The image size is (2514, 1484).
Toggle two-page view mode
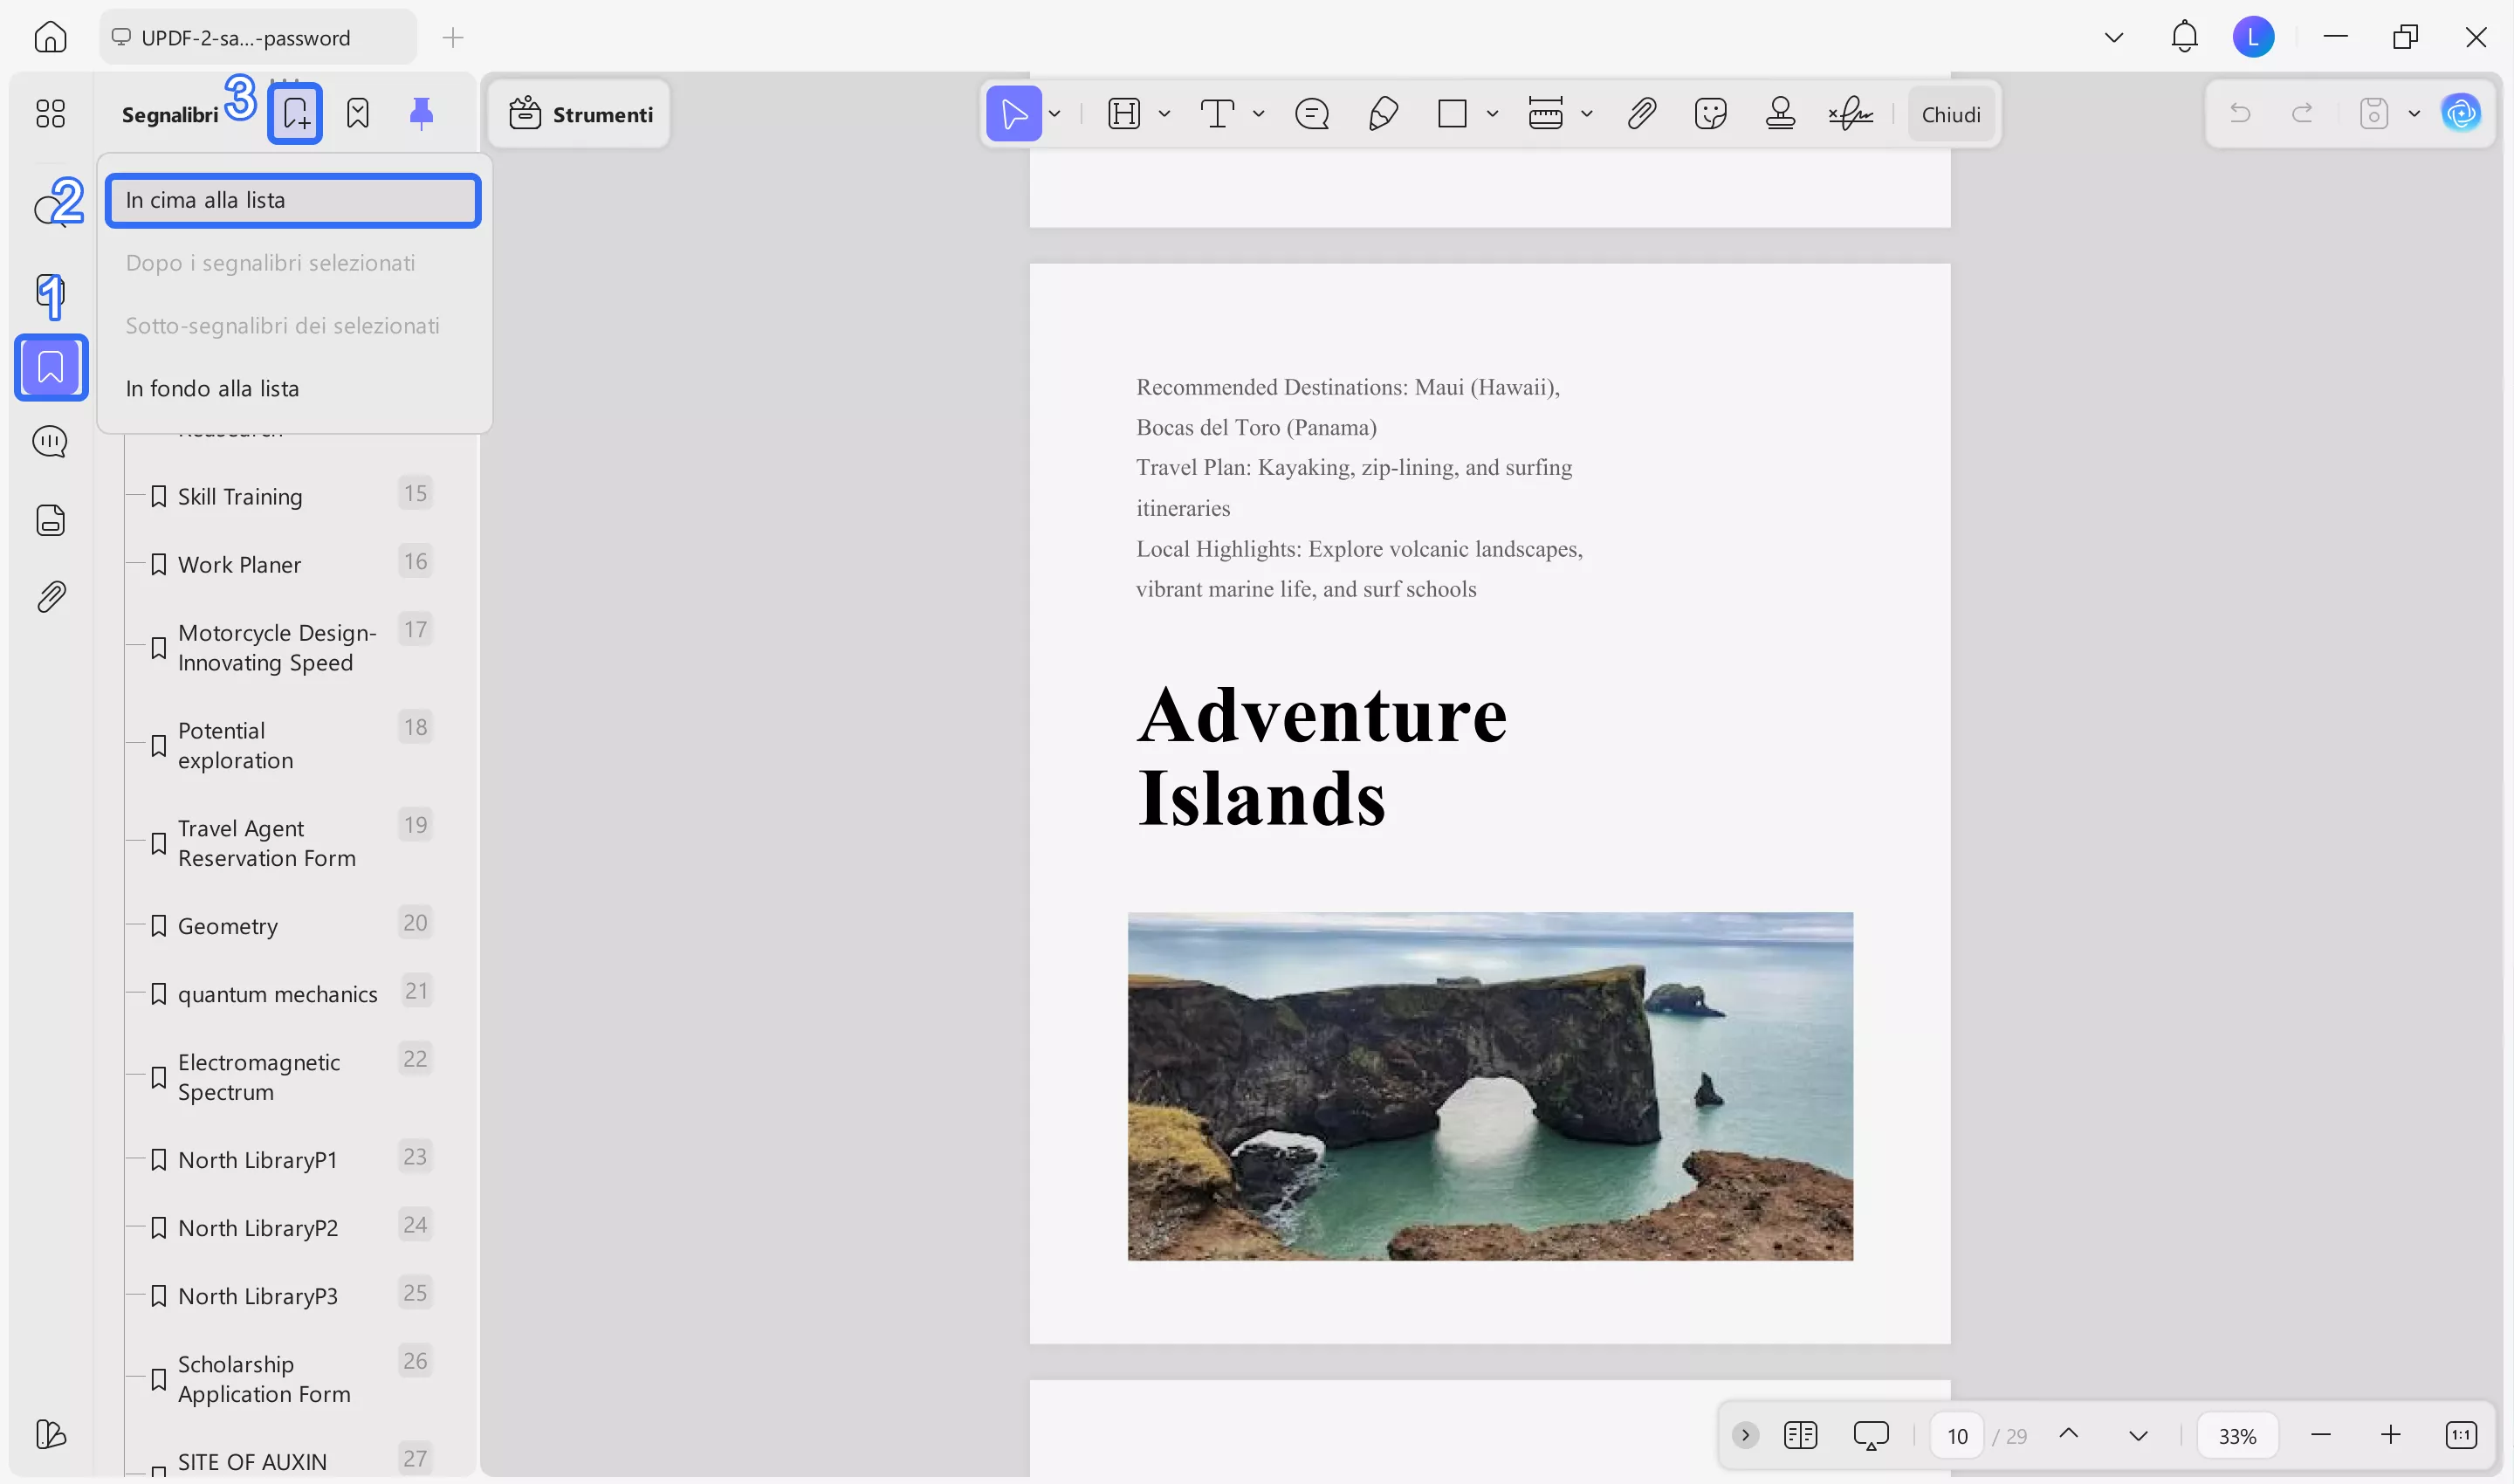(1800, 1434)
